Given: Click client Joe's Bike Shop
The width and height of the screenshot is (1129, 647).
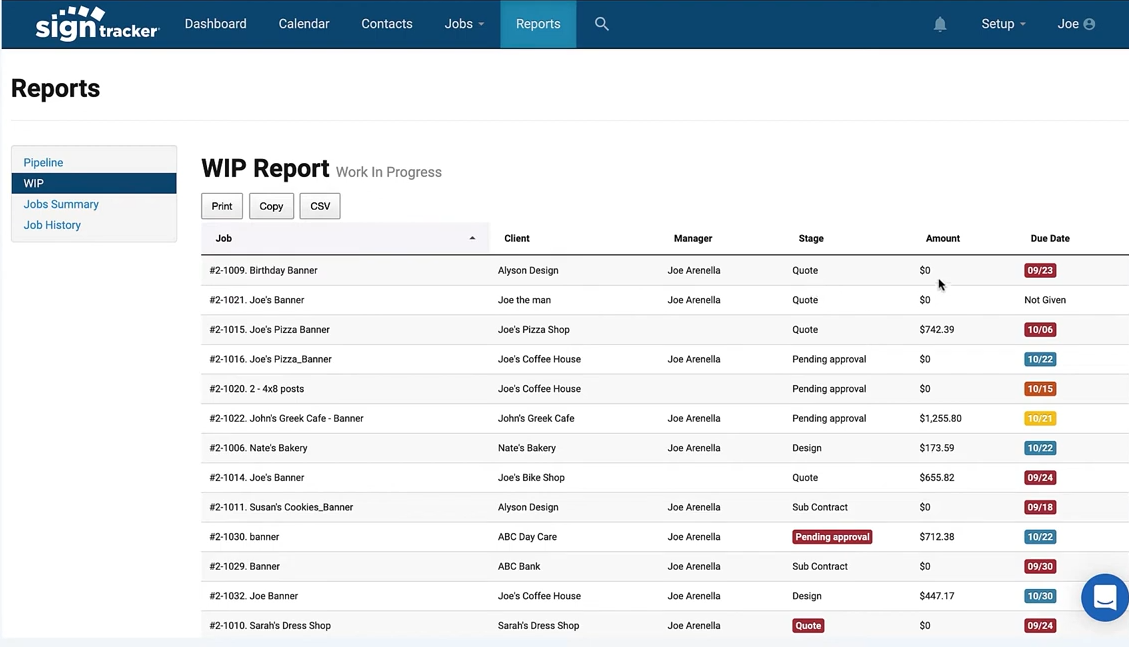Looking at the screenshot, I should (x=531, y=477).
